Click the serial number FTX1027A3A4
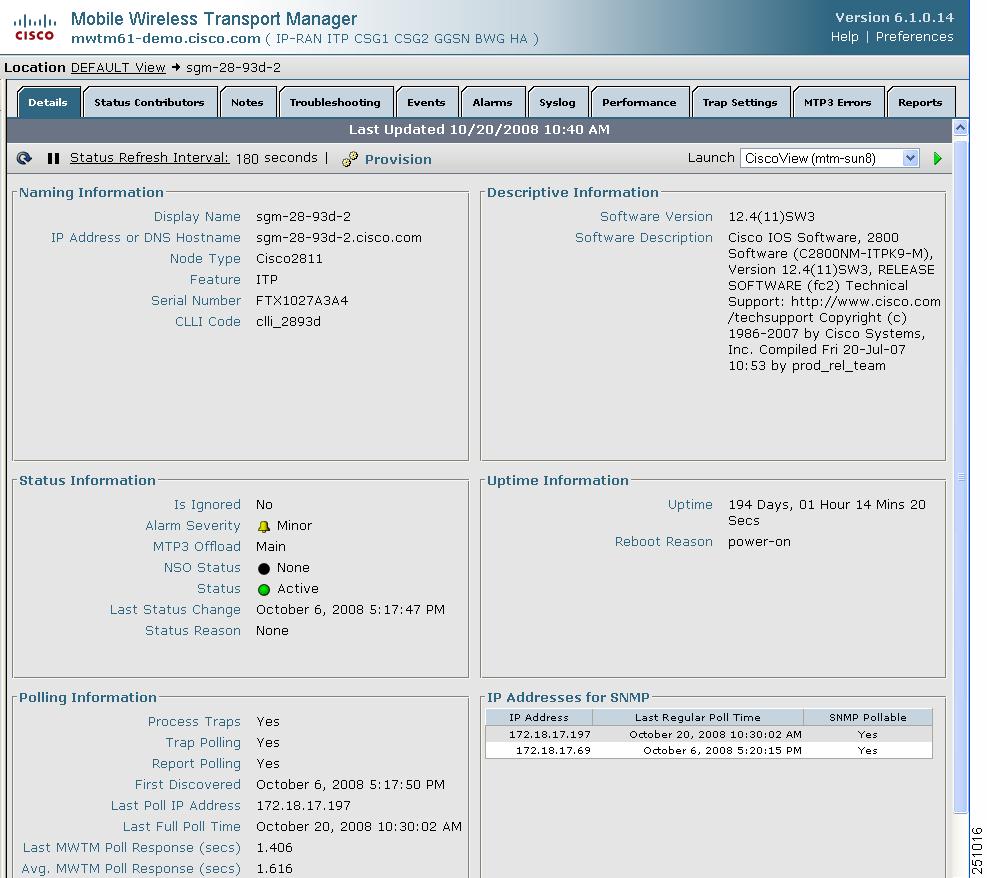Viewport: 987px width, 878px height. click(302, 300)
